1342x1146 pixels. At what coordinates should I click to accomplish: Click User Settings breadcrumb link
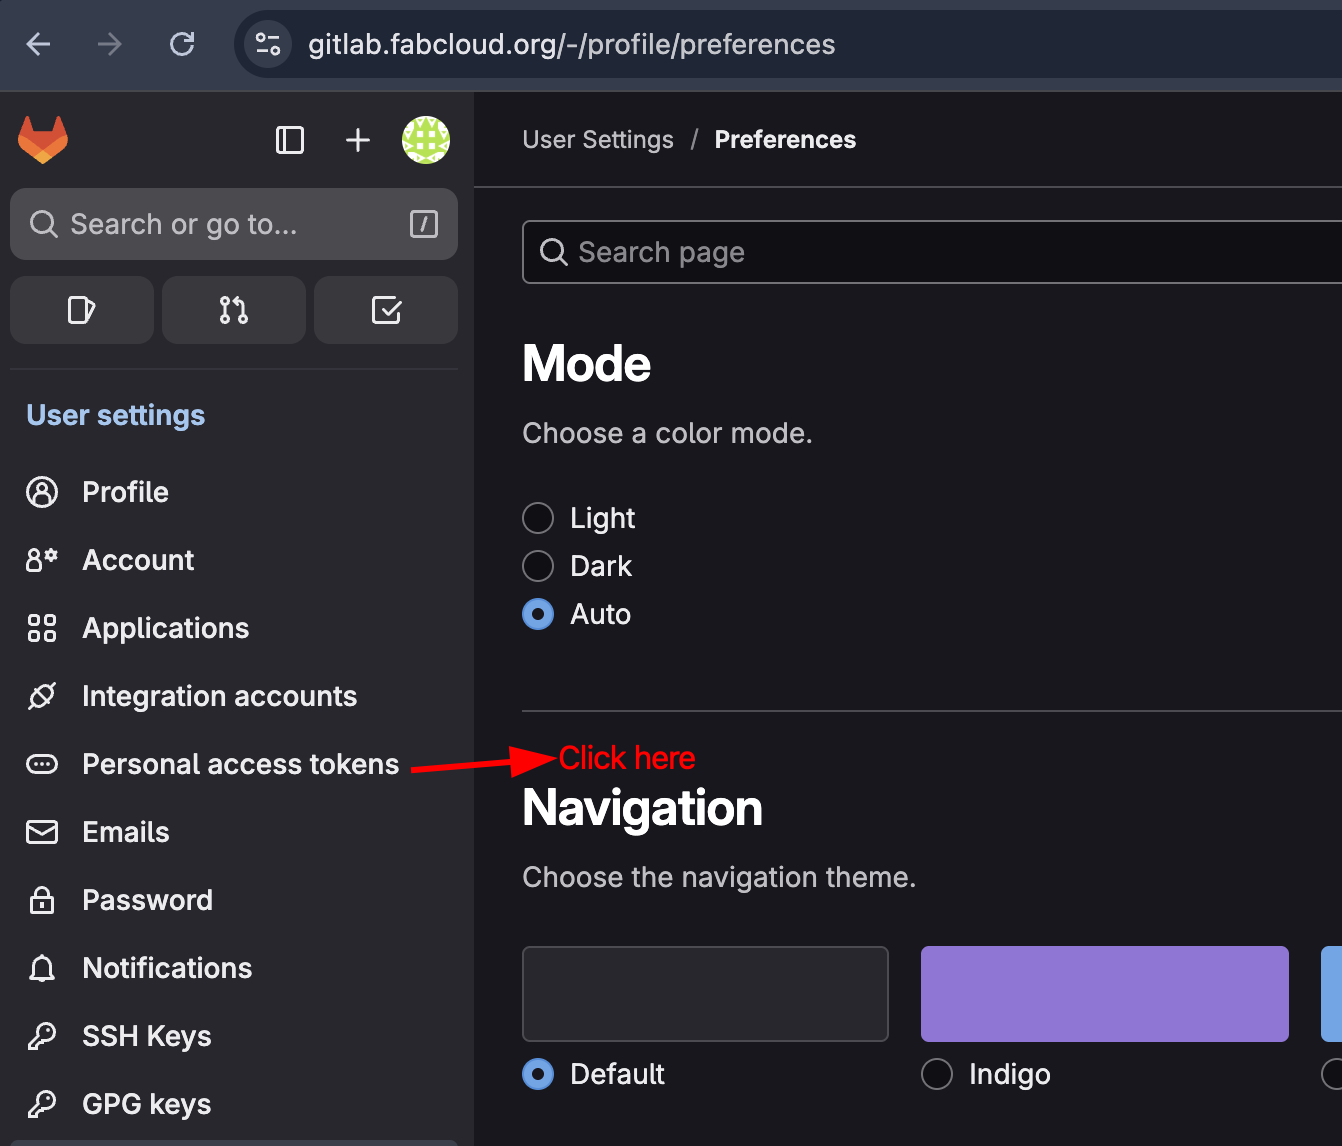coord(598,140)
